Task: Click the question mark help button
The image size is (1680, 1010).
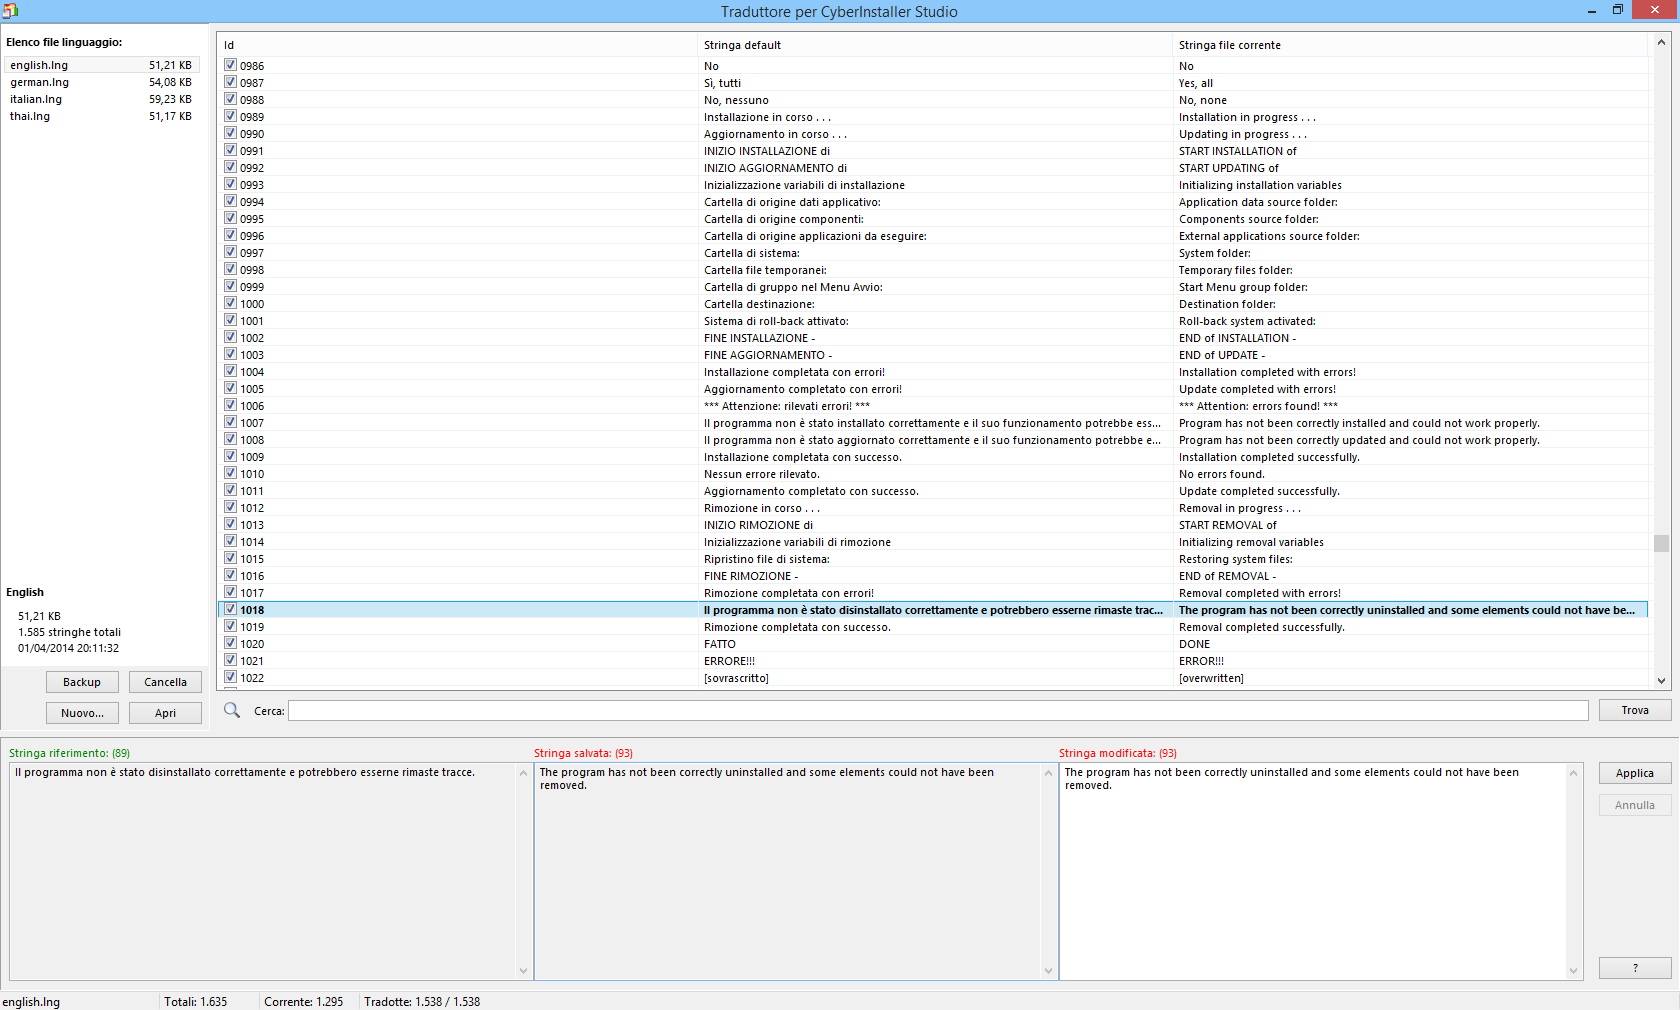Action: coord(1635,968)
